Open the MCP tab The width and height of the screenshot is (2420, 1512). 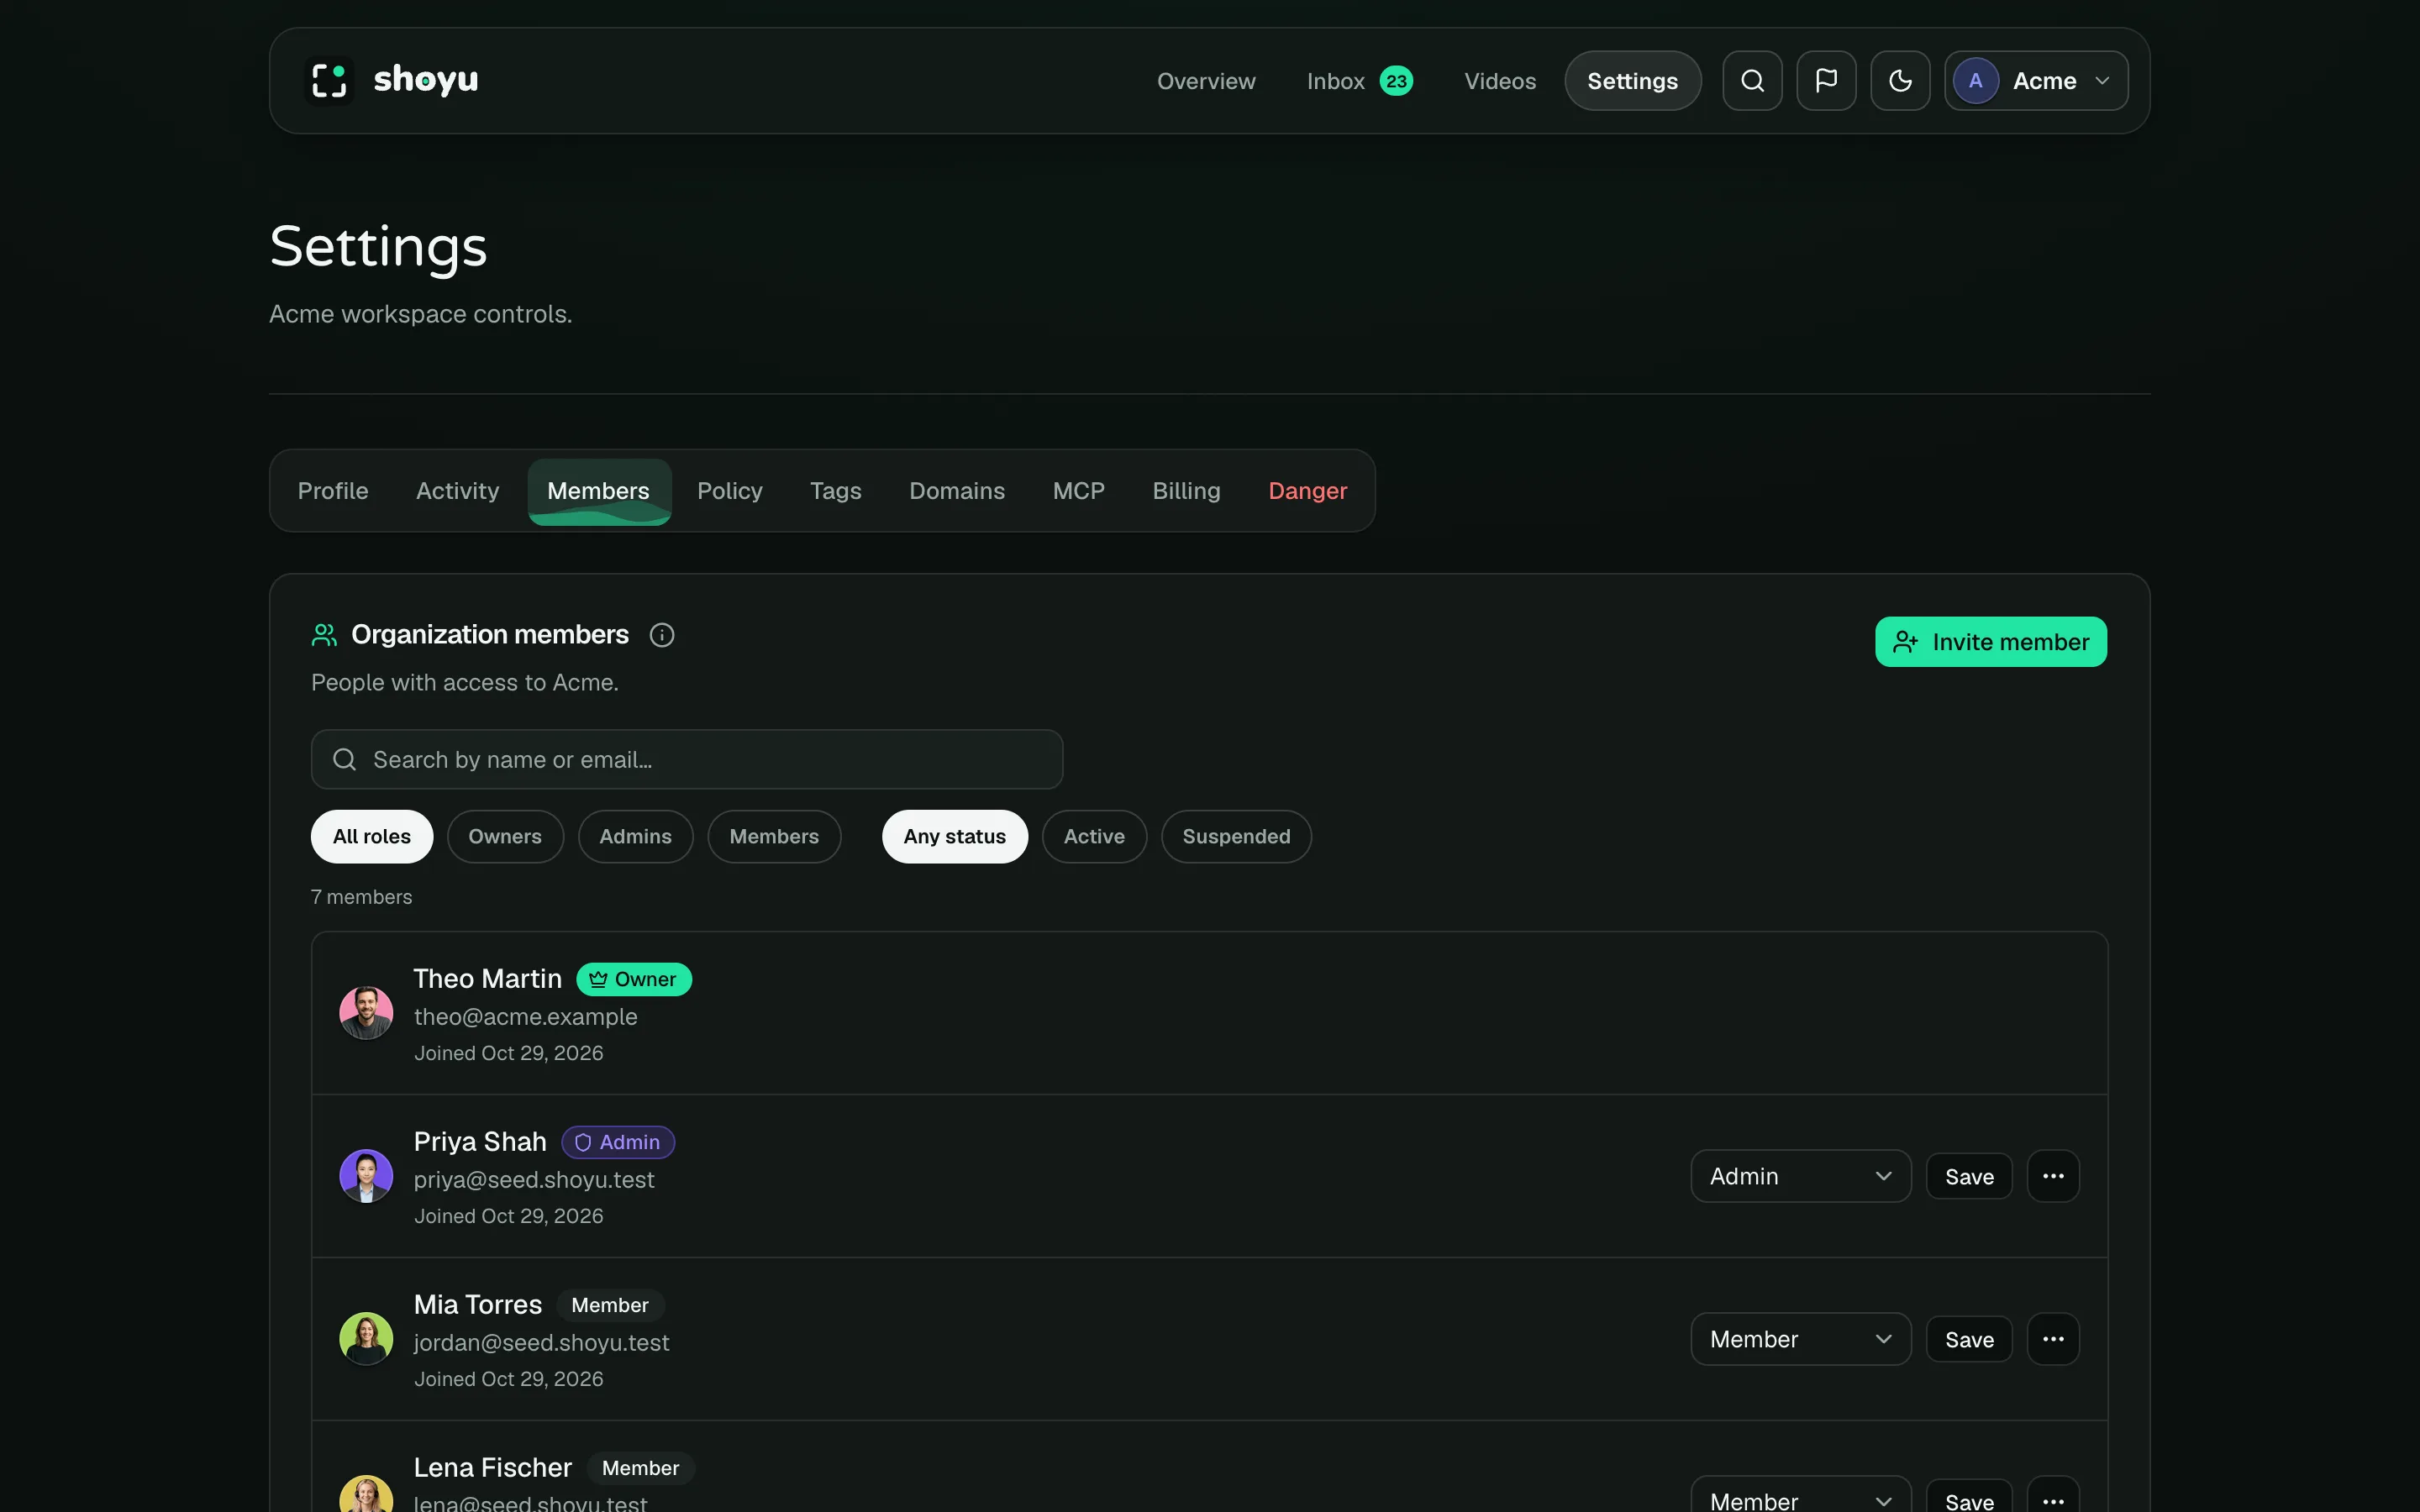click(x=1078, y=491)
